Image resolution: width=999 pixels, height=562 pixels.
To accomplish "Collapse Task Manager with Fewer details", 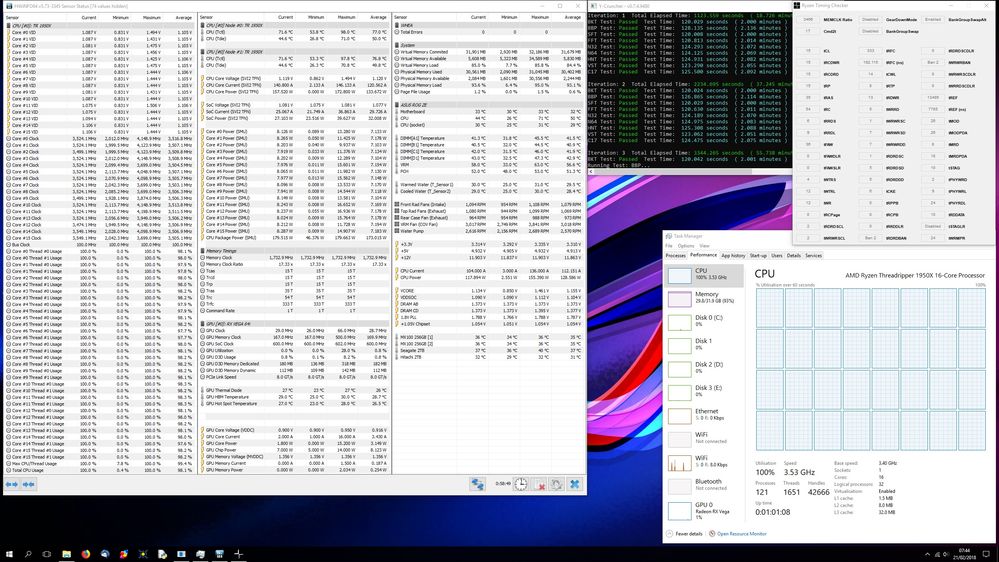I will coord(684,534).
